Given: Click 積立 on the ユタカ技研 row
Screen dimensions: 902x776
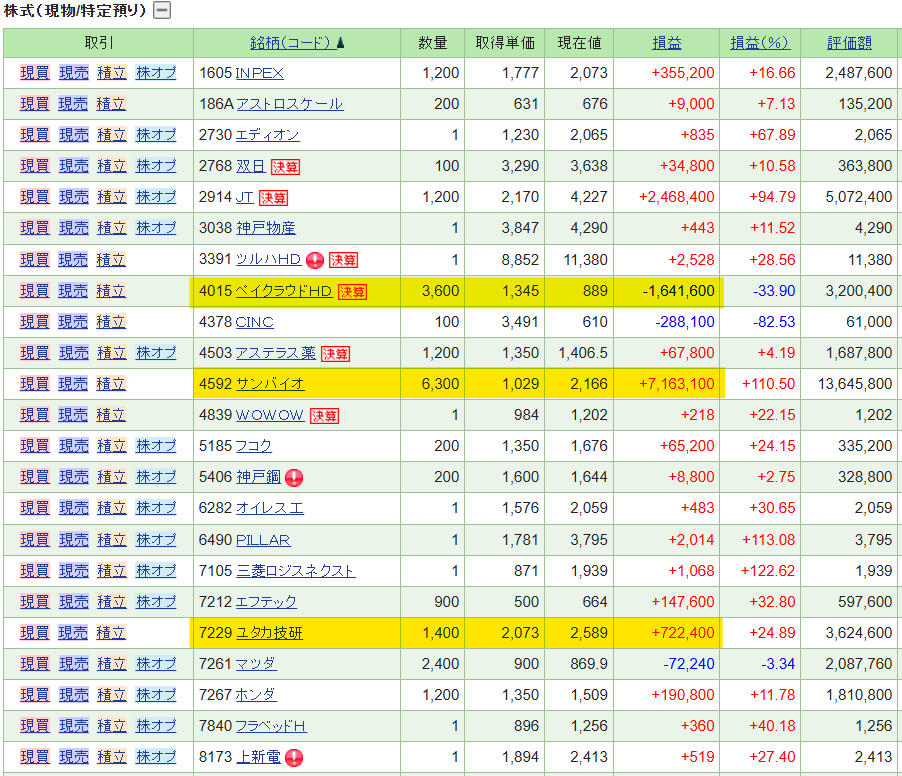Looking at the screenshot, I should point(111,633).
